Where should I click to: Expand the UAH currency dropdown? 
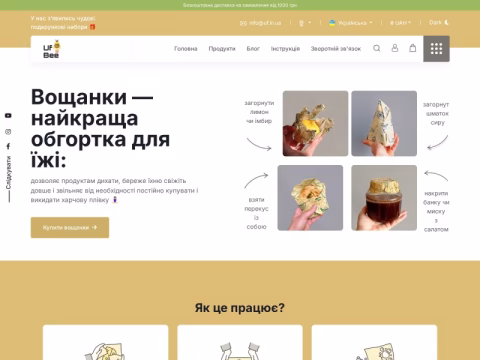pyautogui.click(x=400, y=23)
